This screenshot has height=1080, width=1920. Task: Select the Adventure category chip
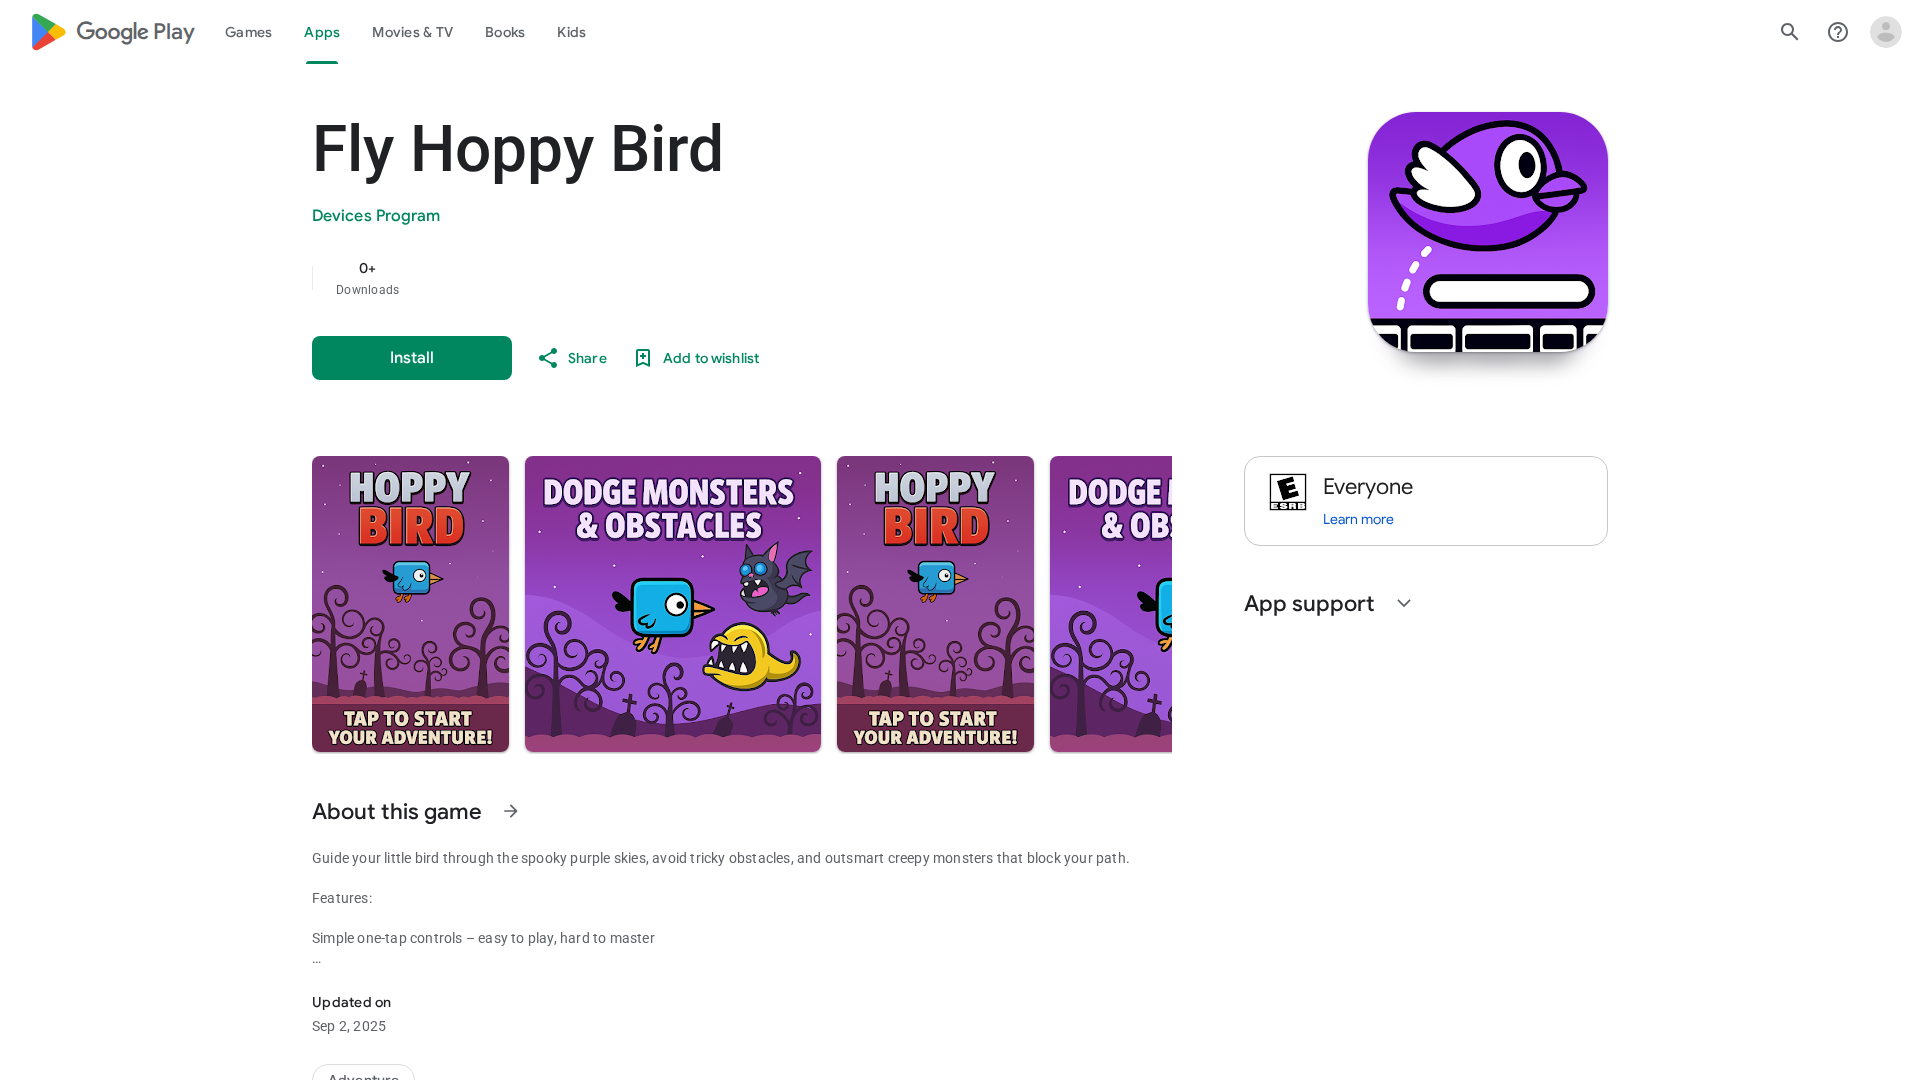[x=363, y=1072]
